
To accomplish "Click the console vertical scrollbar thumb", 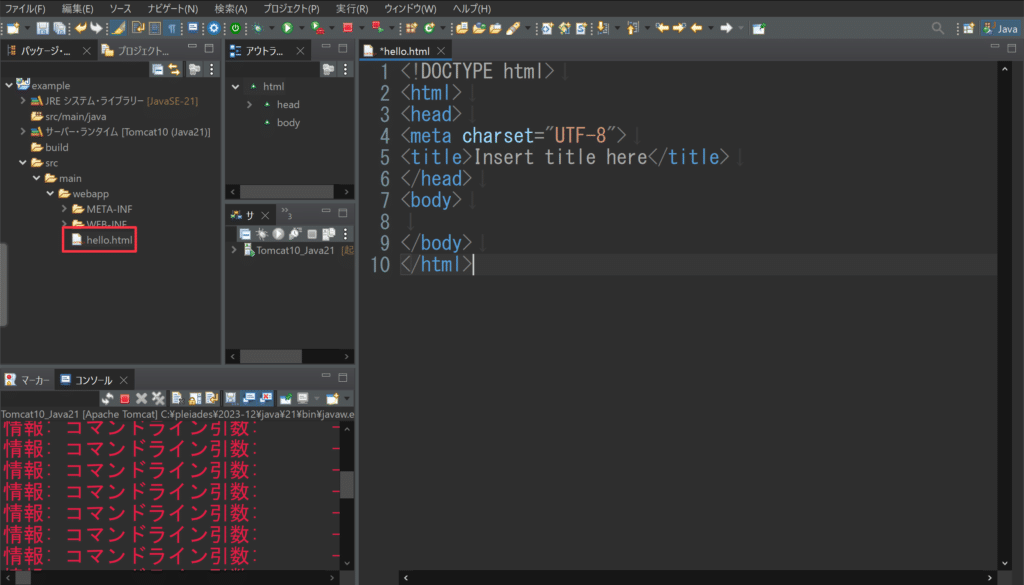I will click(347, 484).
